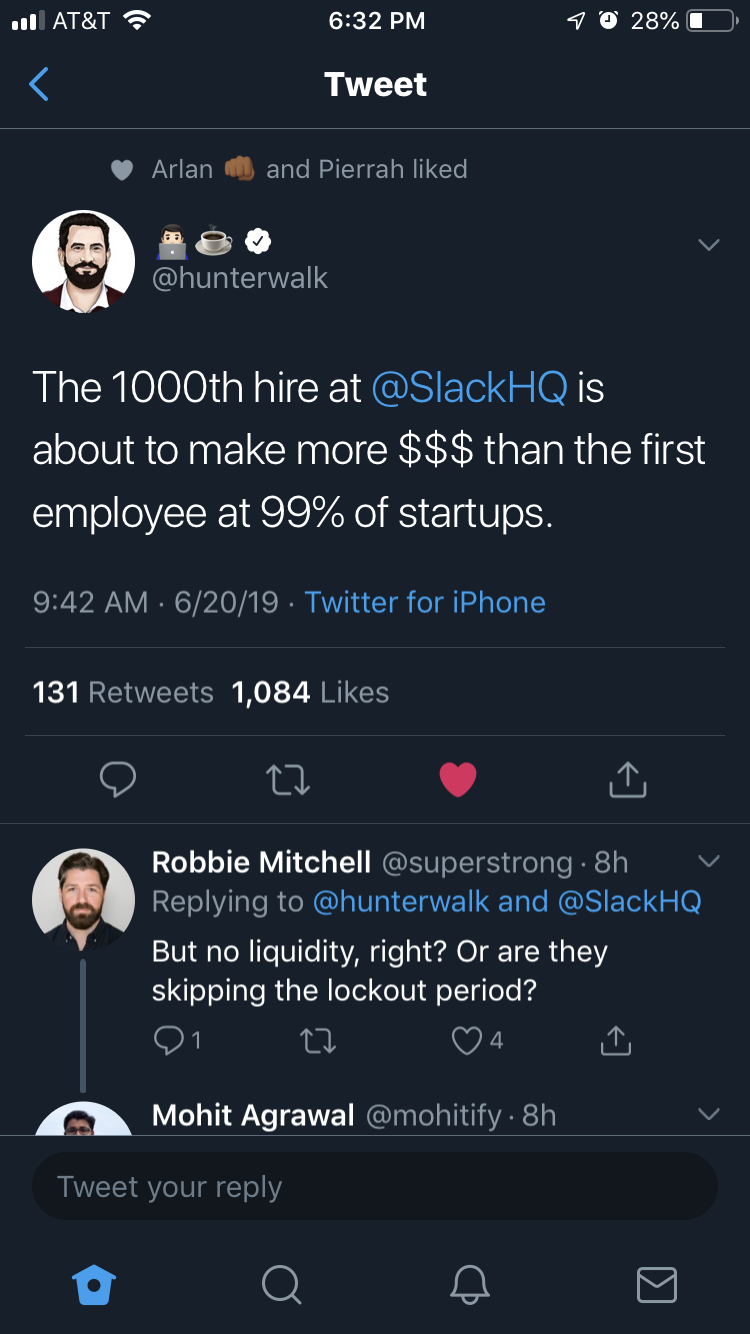Image resolution: width=750 pixels, height=1334 pixels.
Task: Share Robbie Mitchell's reply
Action: (615, 1041)
